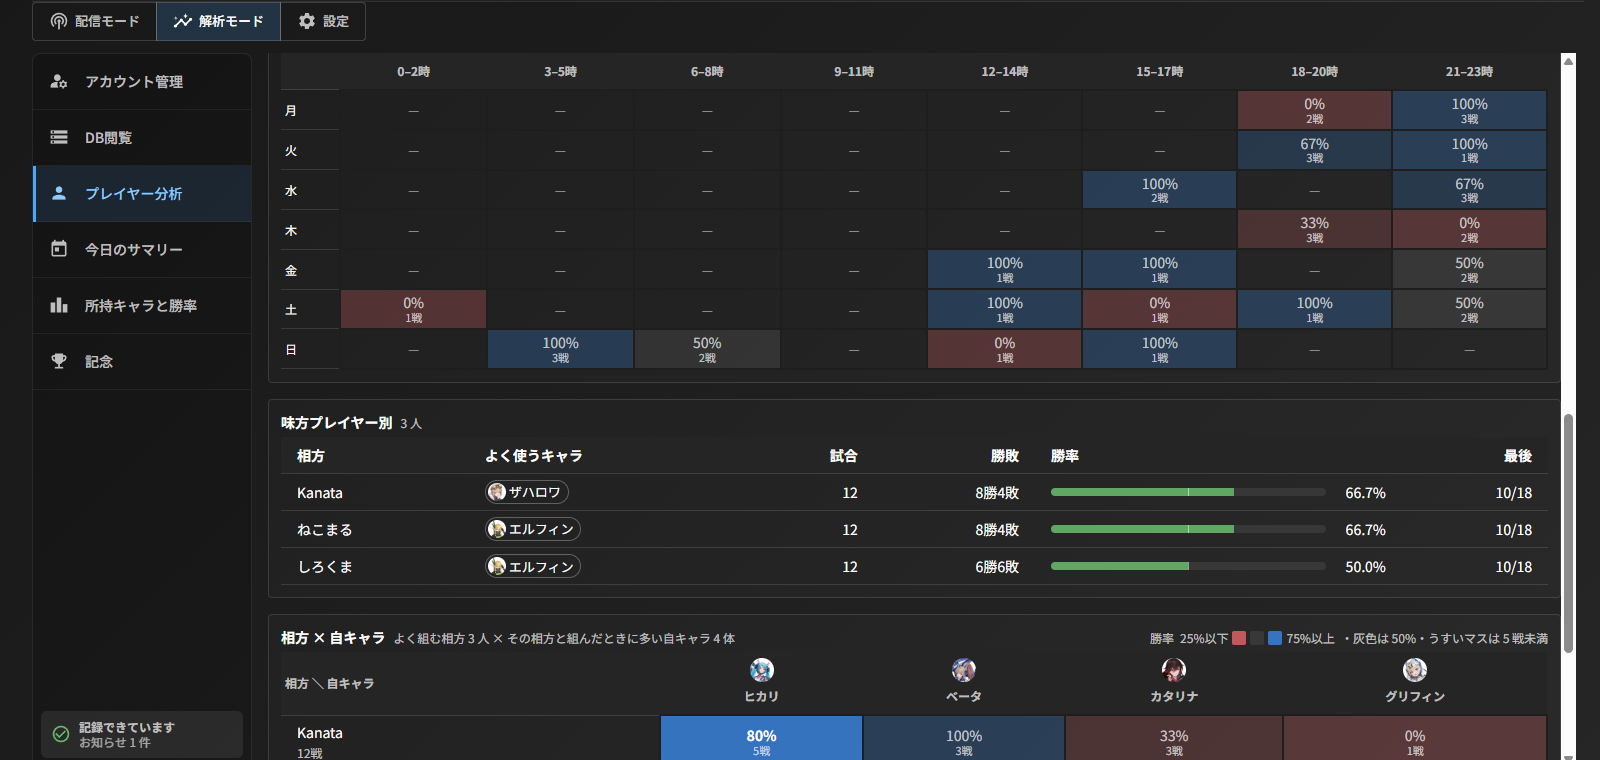This screenshot has height=760, width=1600.
Task: Open 今日のサマリー from sidebar
Action: [x=142, y=250]
